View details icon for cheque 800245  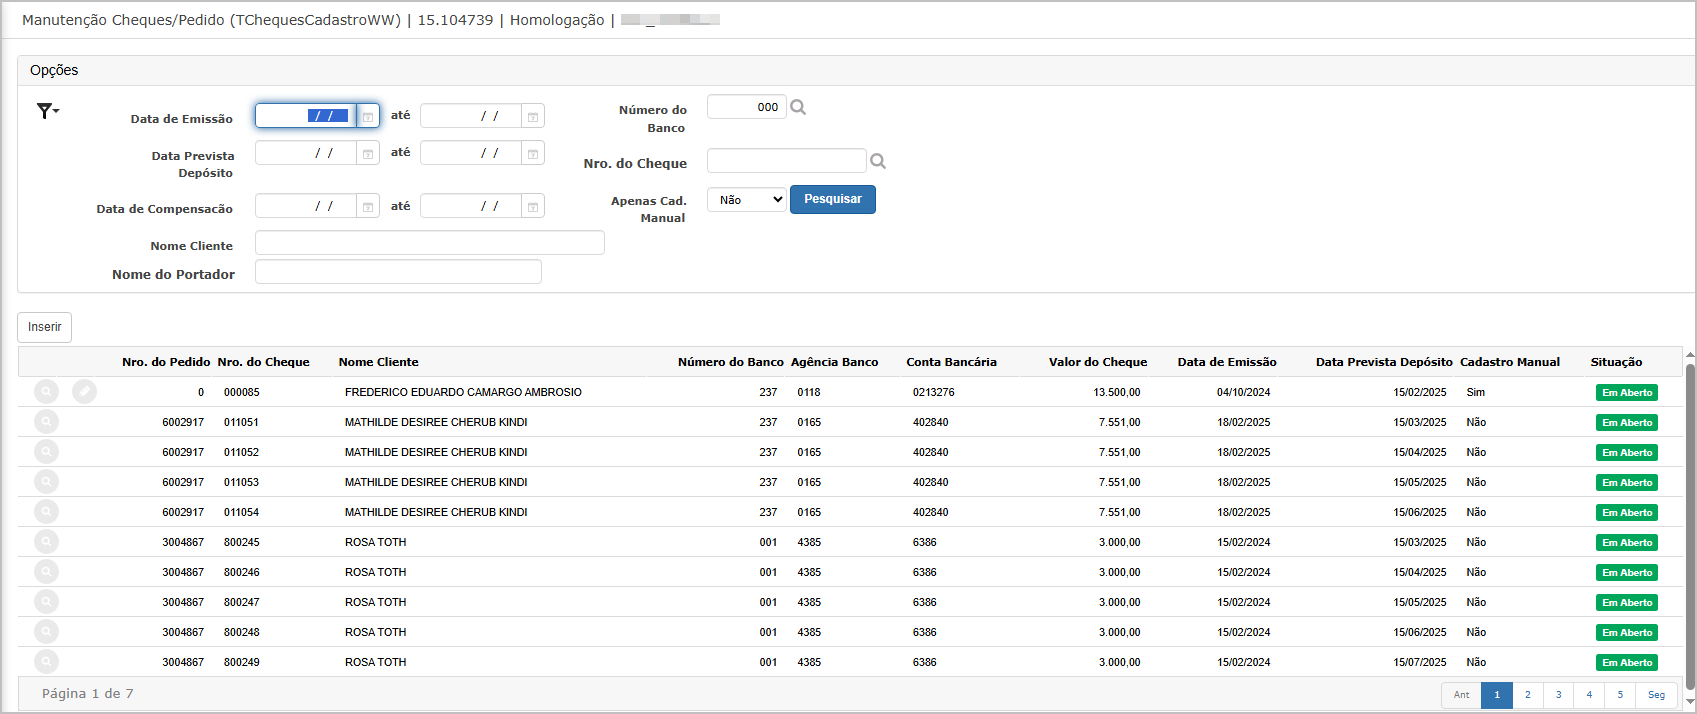coord(46,542)
